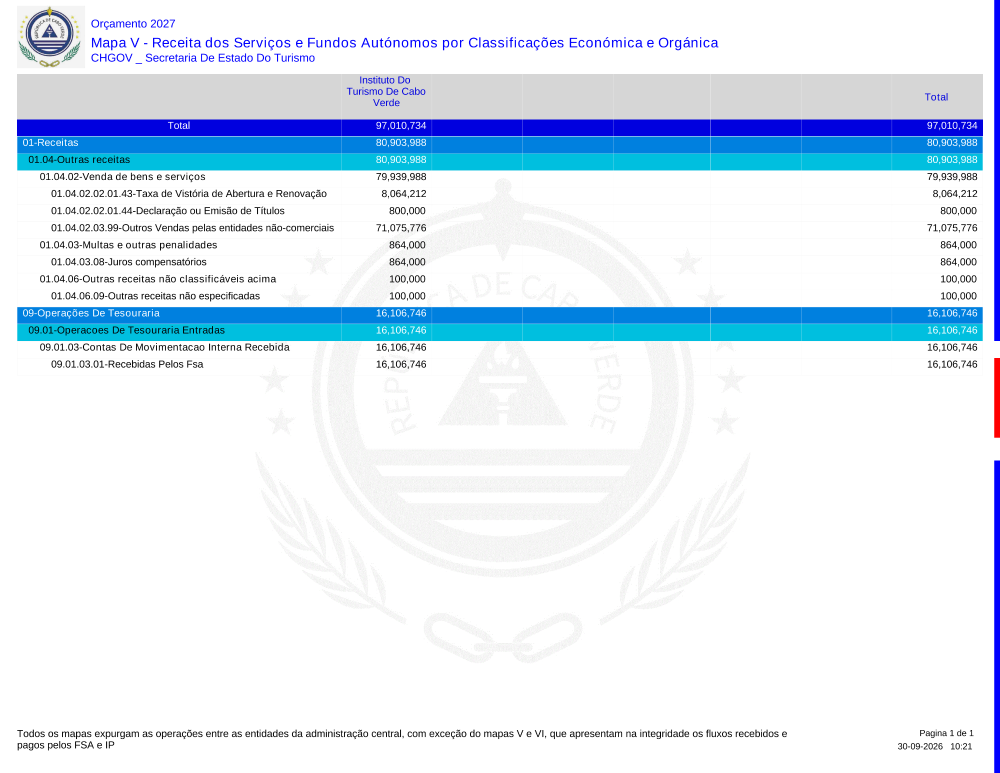Viewport: 1000px width, 773px height.
Task: Click "01.04.02.02.01.43-Taxa de Vistória de Abertura e Renovação"
Action: [189, 194]
